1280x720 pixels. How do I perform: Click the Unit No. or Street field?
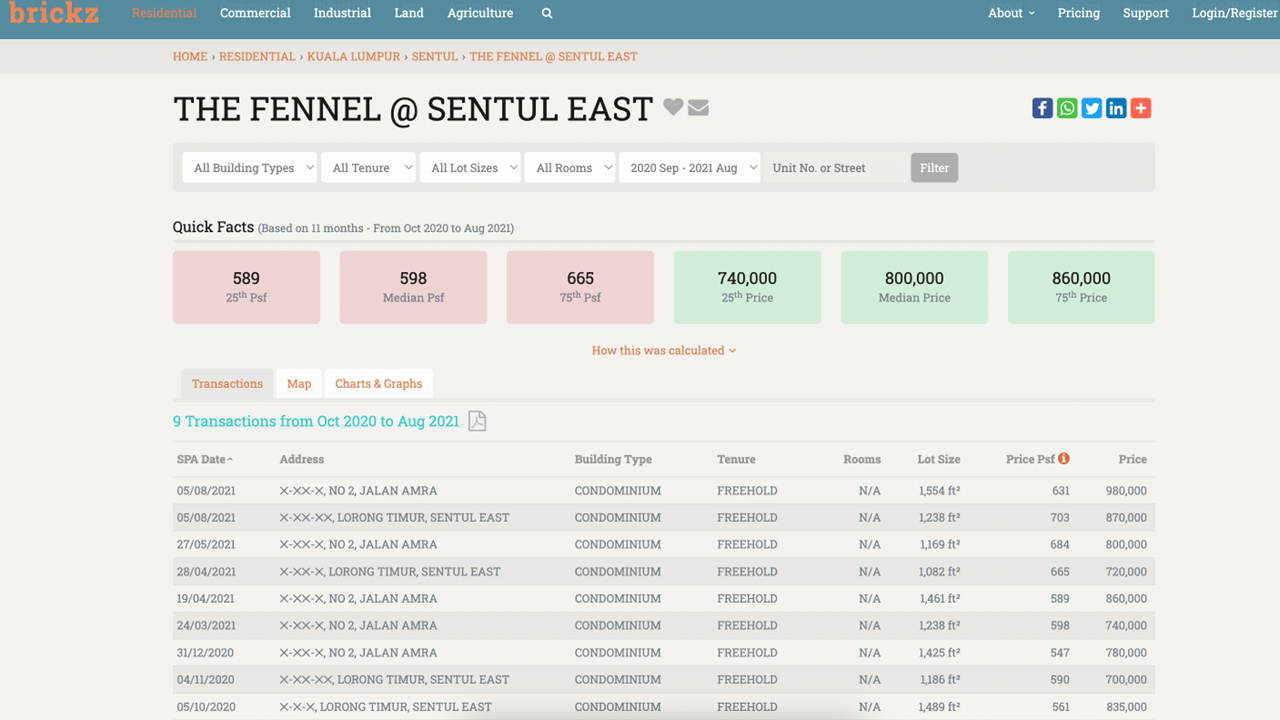(836, 168)
